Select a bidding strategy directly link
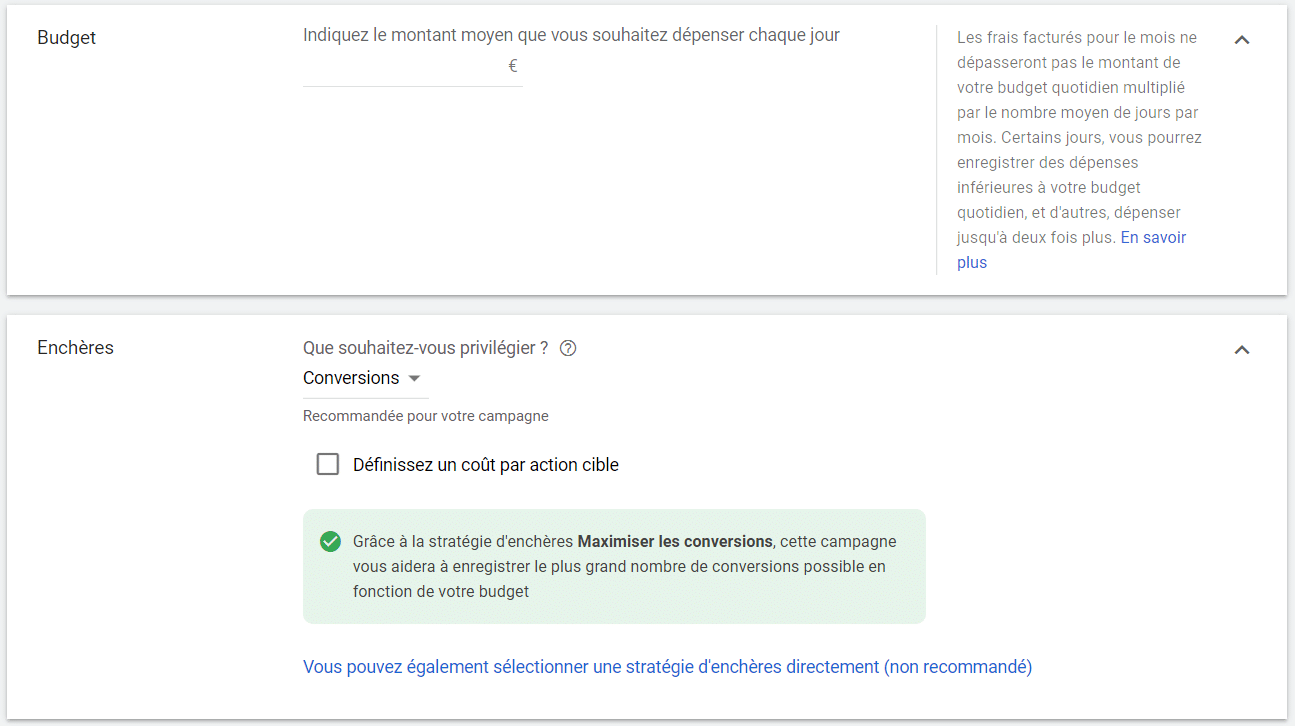The width and height of the screenshot is (1295, 726). pyautogui.click(x=667, y=667)
